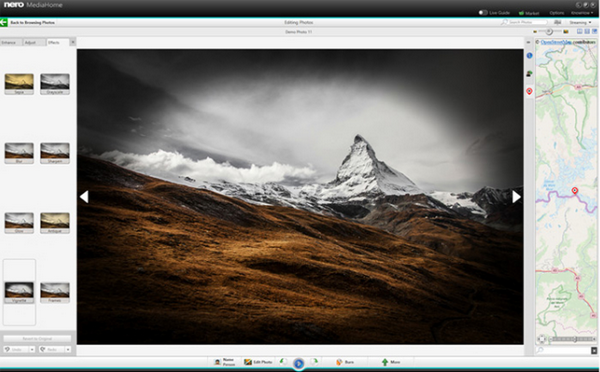This screenshot has height=372, width=600.
Task: Open the map location pin panel
Action: (529, 91)
